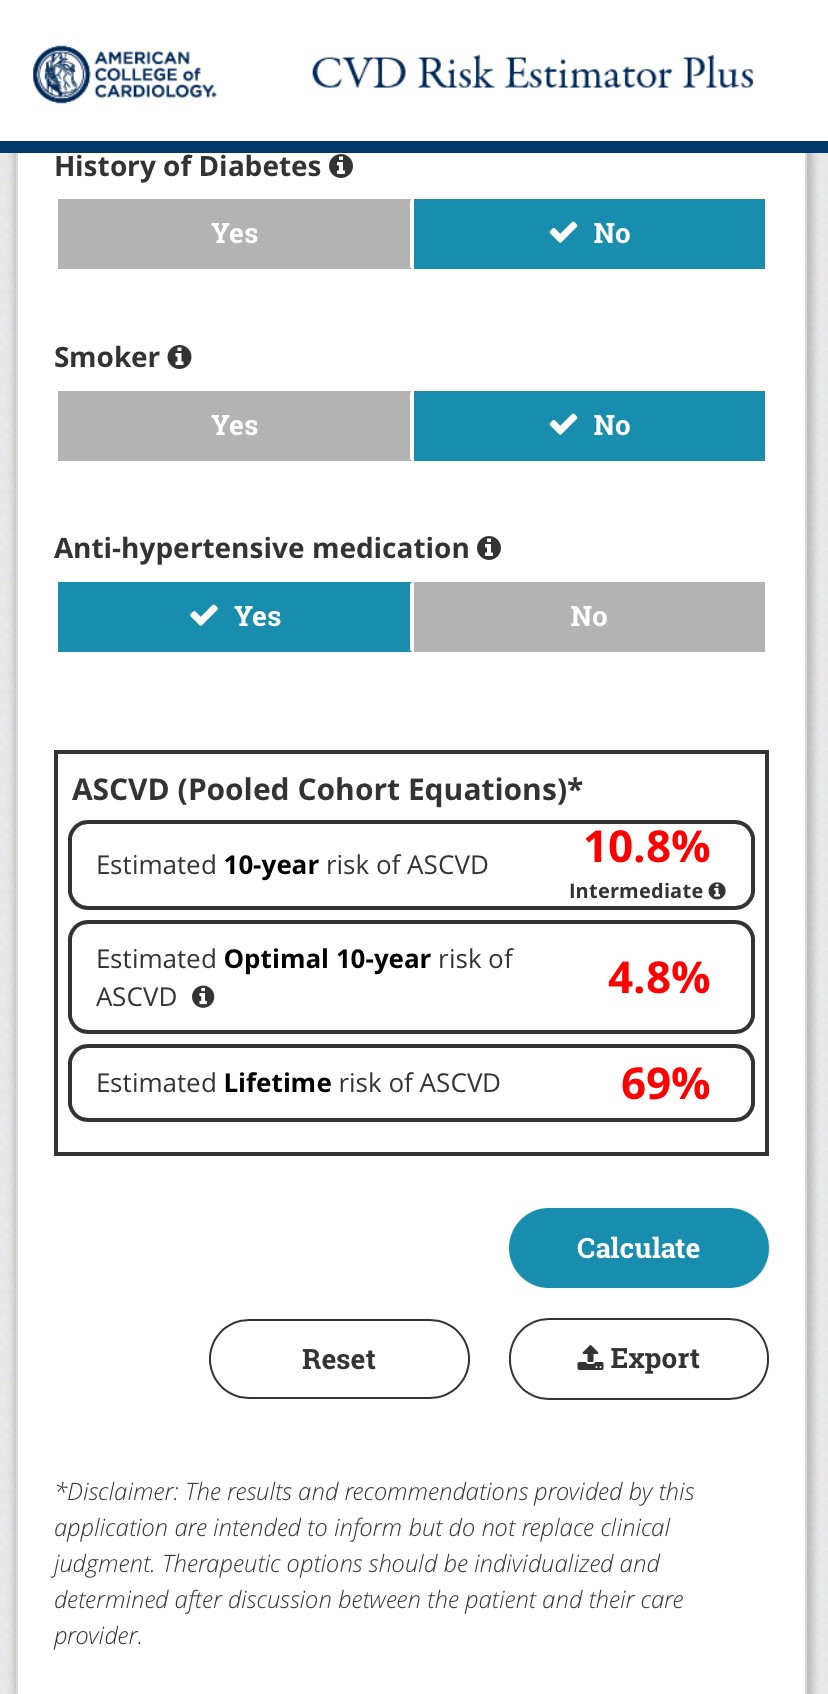The height and width of the screenshot is (1694, 828).
Task: Click the 69% lifetime risk value
Action: pyautogui.click(x=665, y=1084)
